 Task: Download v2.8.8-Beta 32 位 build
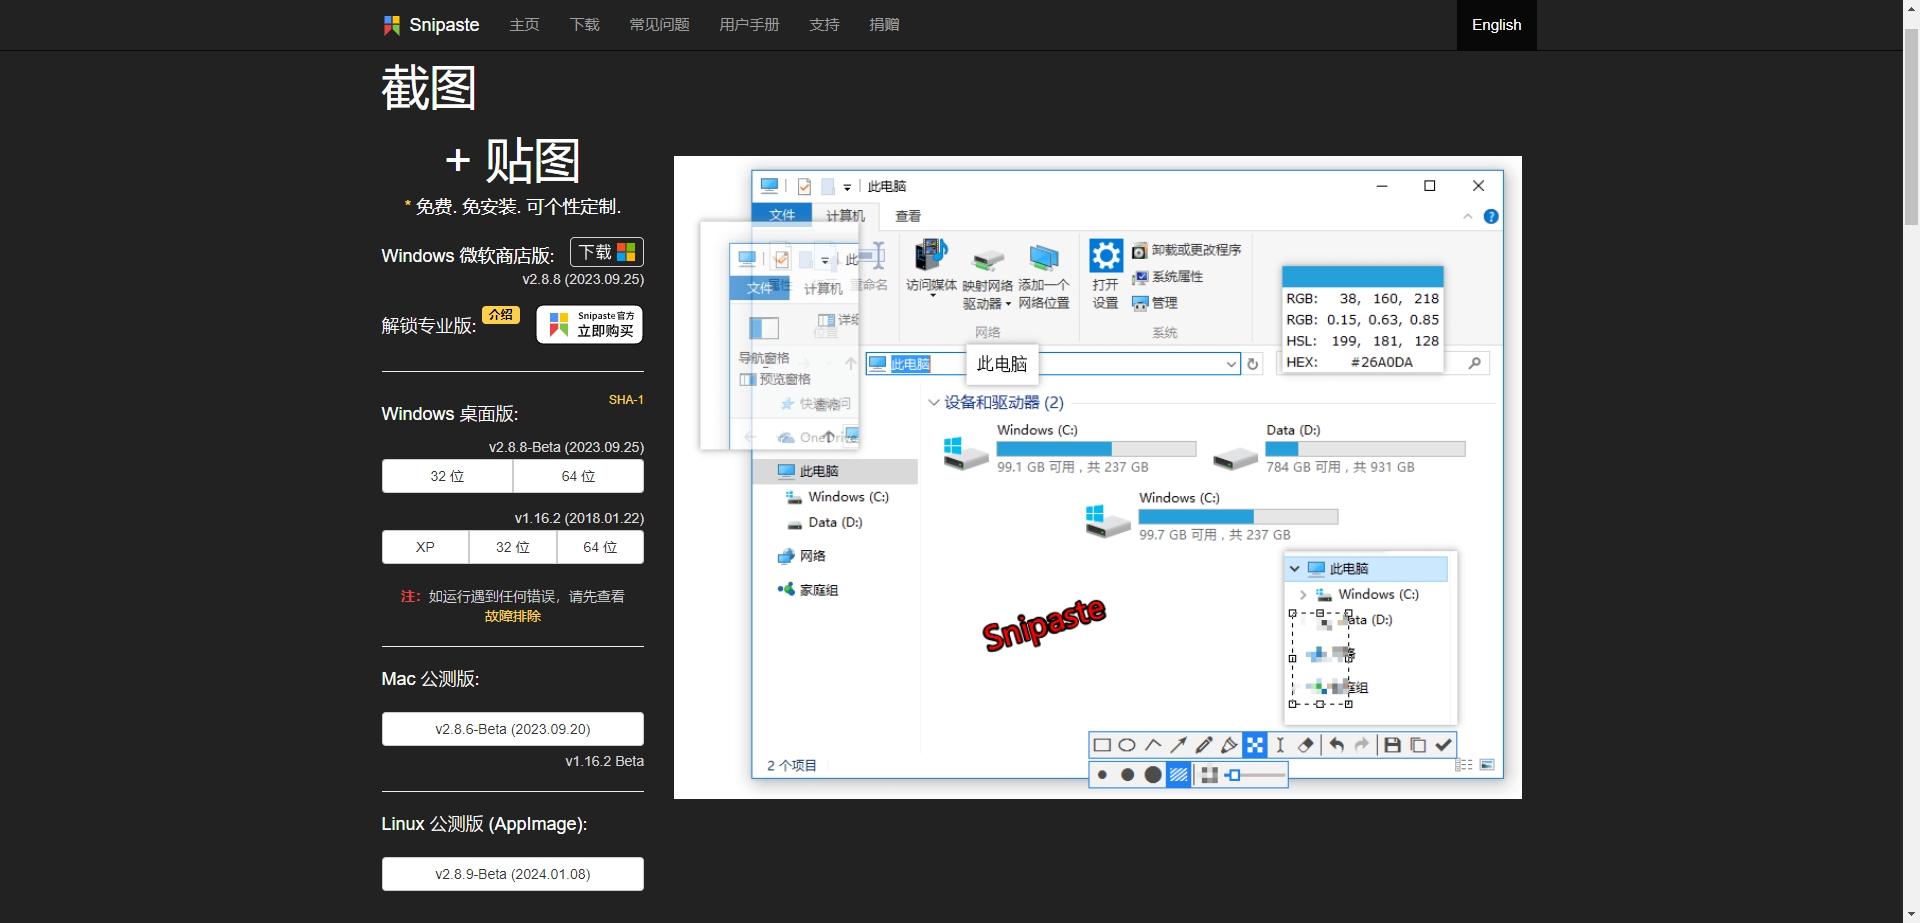[x=447, y=476]
